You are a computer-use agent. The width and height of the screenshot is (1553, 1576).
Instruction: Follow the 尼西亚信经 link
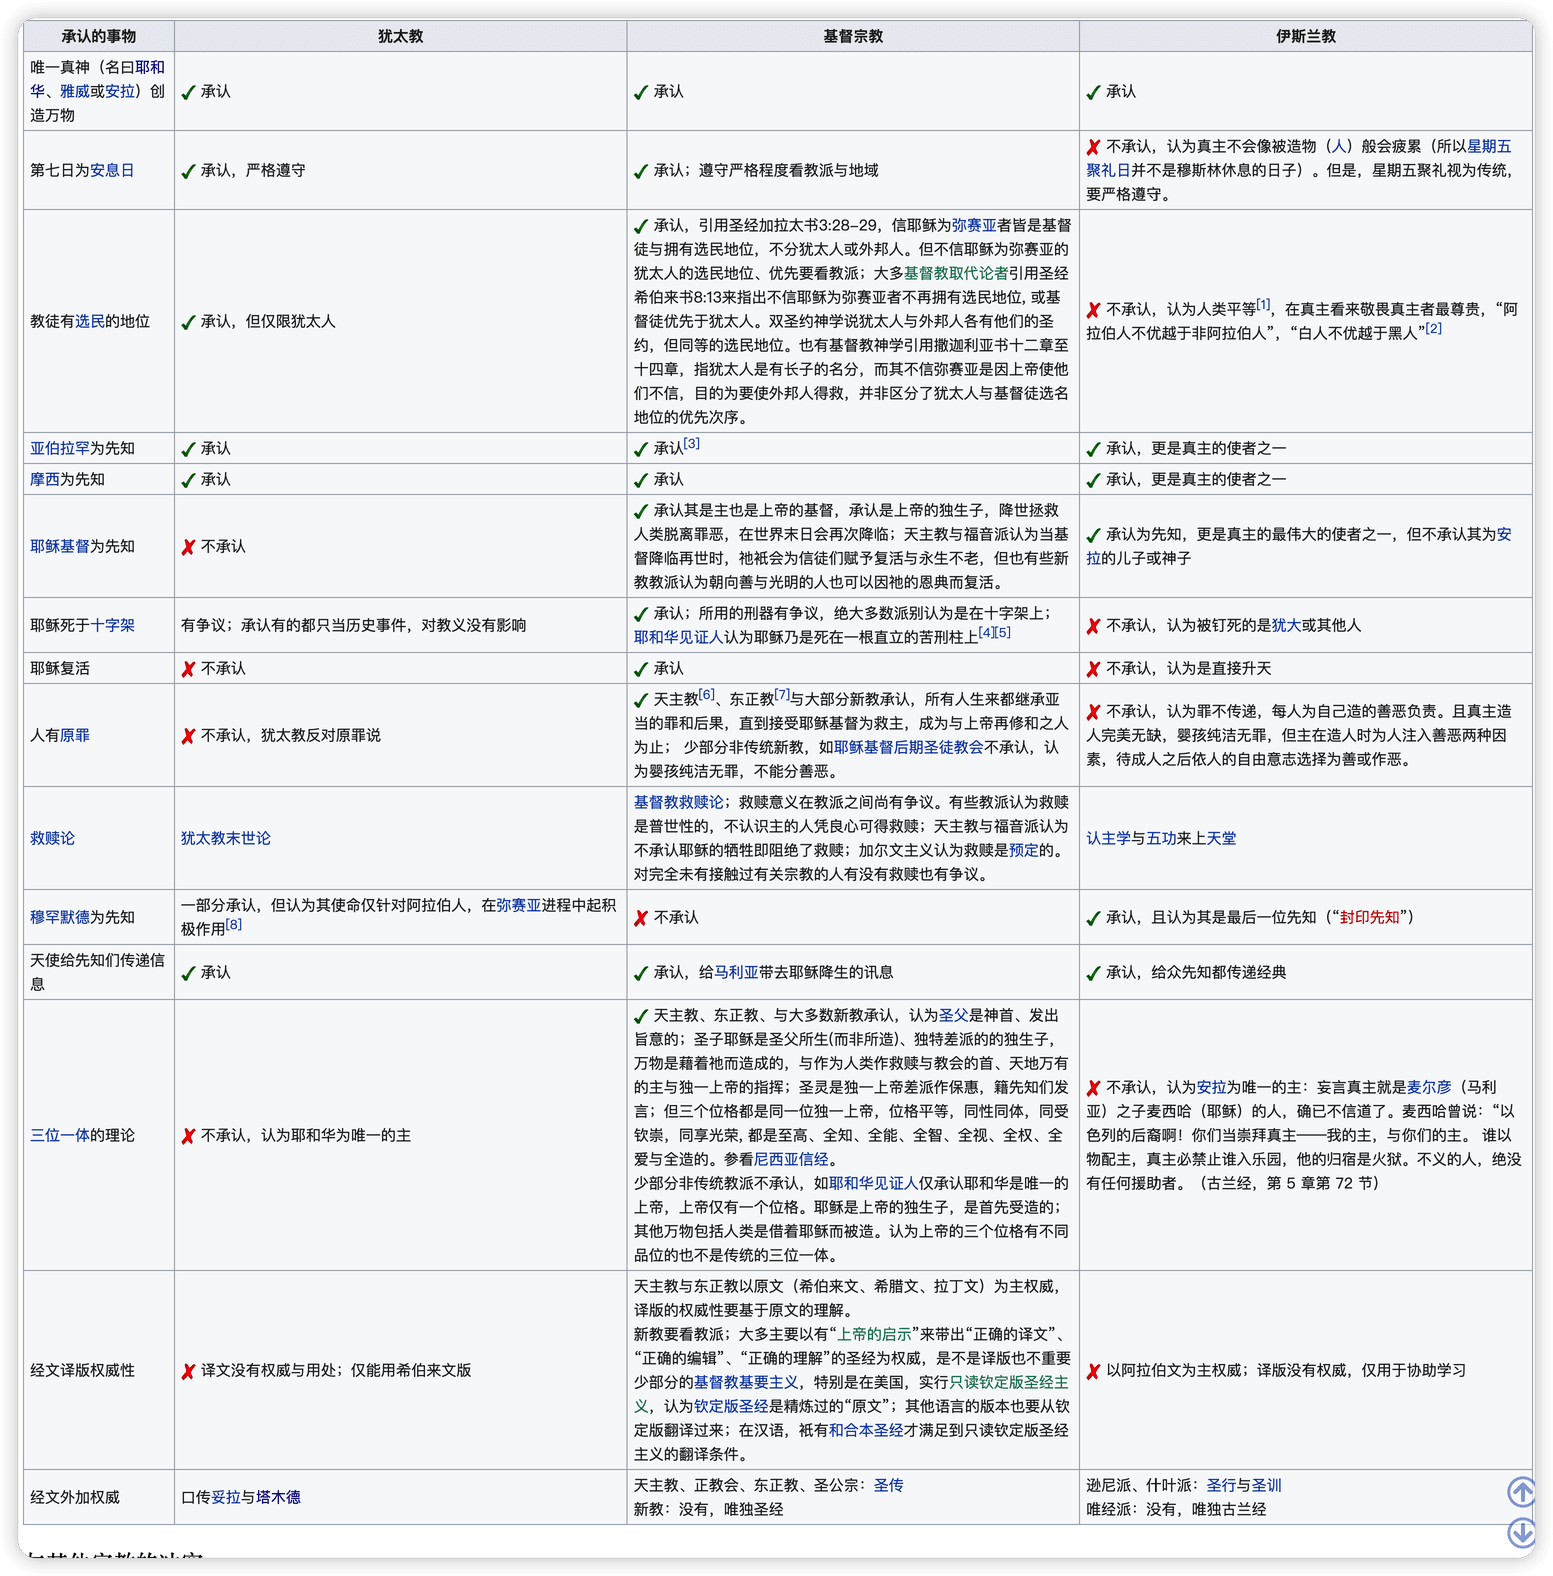click(791, 1159)
